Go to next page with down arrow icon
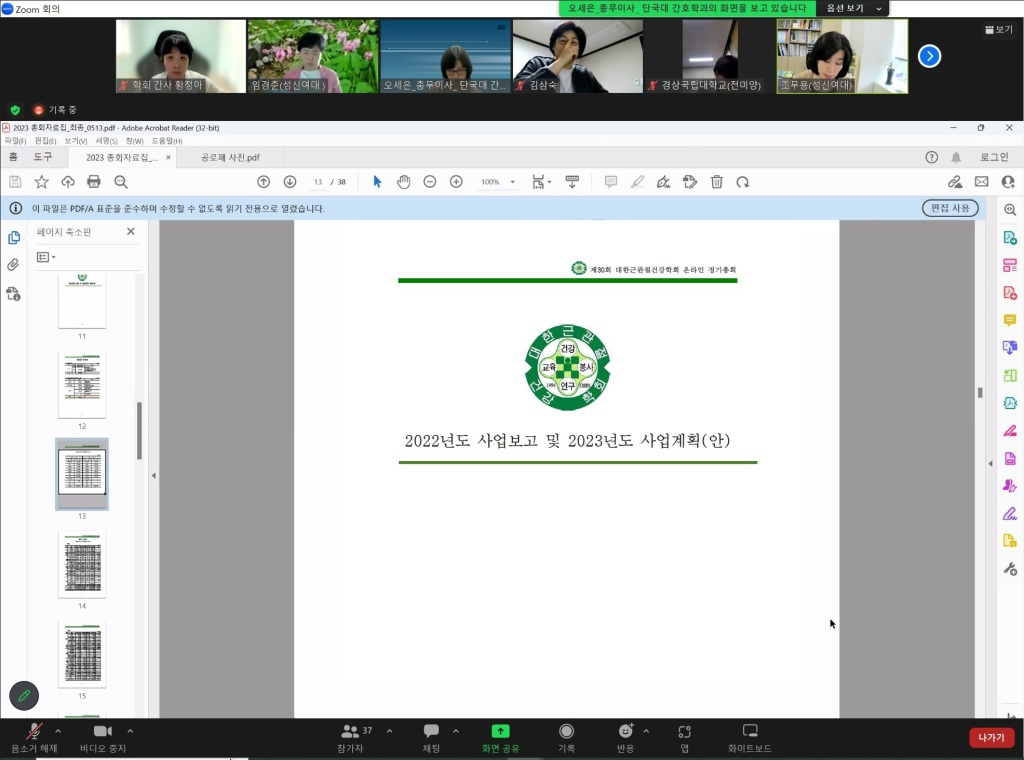1024x760 pixels. [290, 182]
